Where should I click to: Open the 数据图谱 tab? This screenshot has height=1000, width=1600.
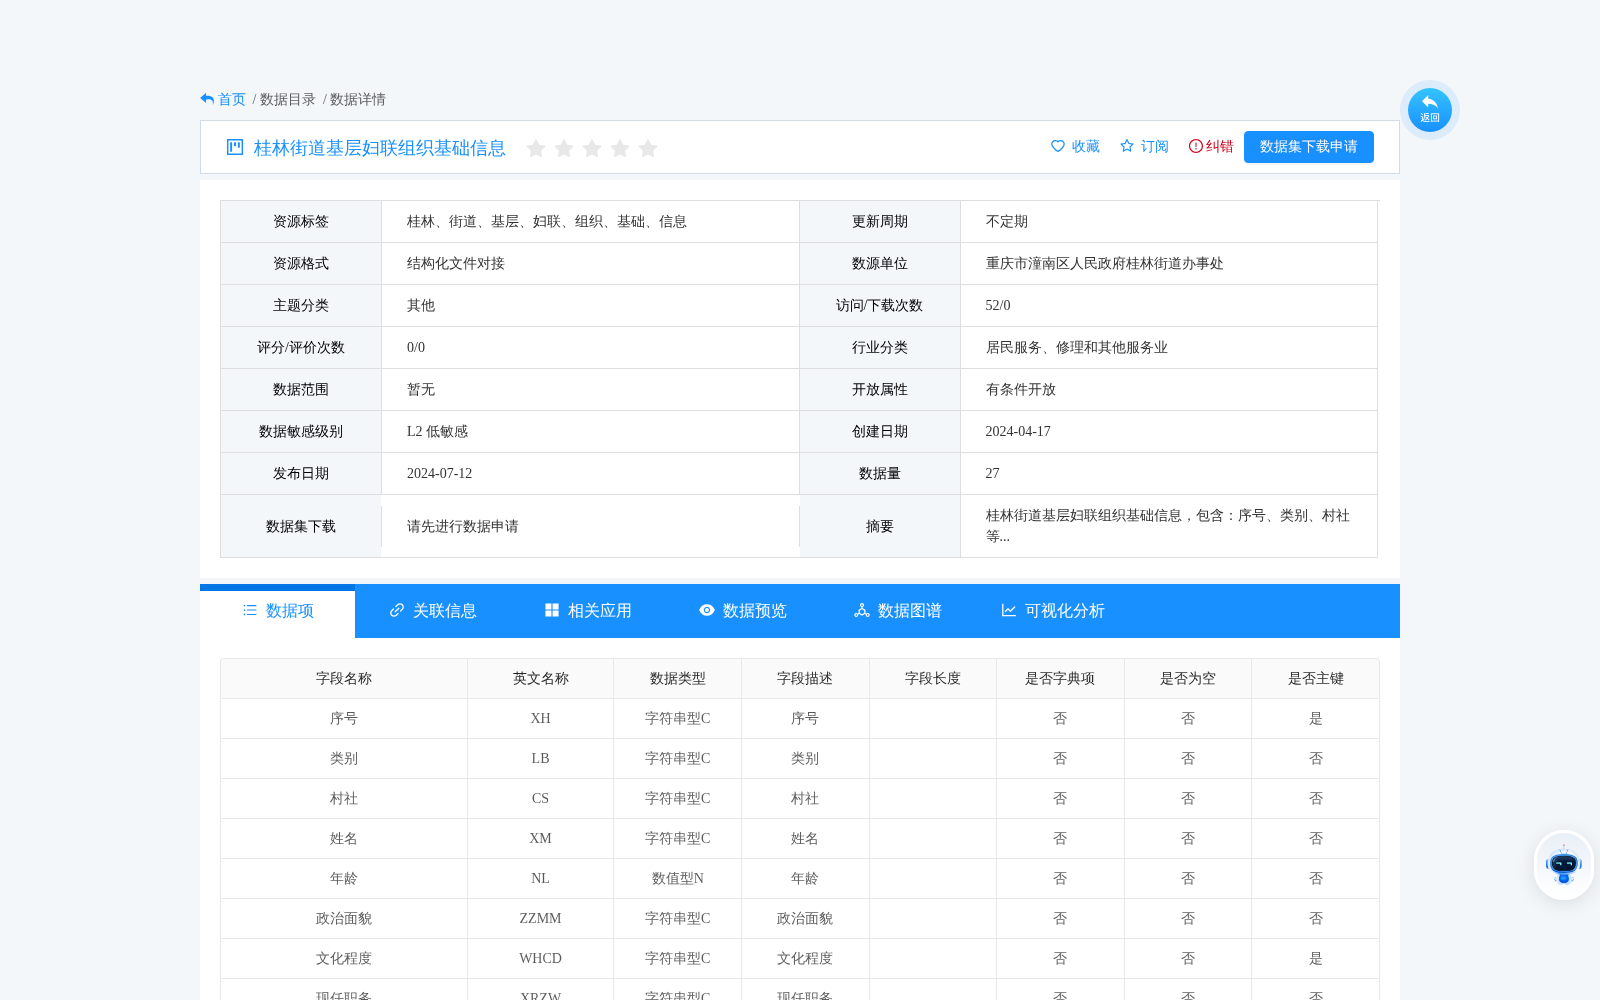tap(898, 611)
